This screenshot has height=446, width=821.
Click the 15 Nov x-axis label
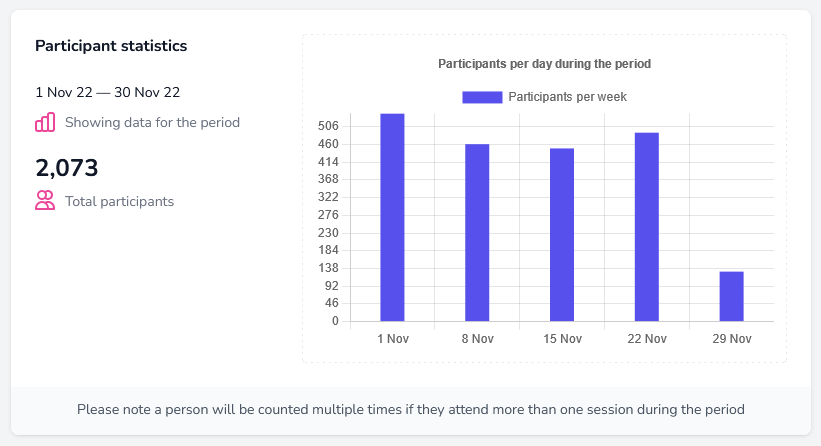coord(562,339)
